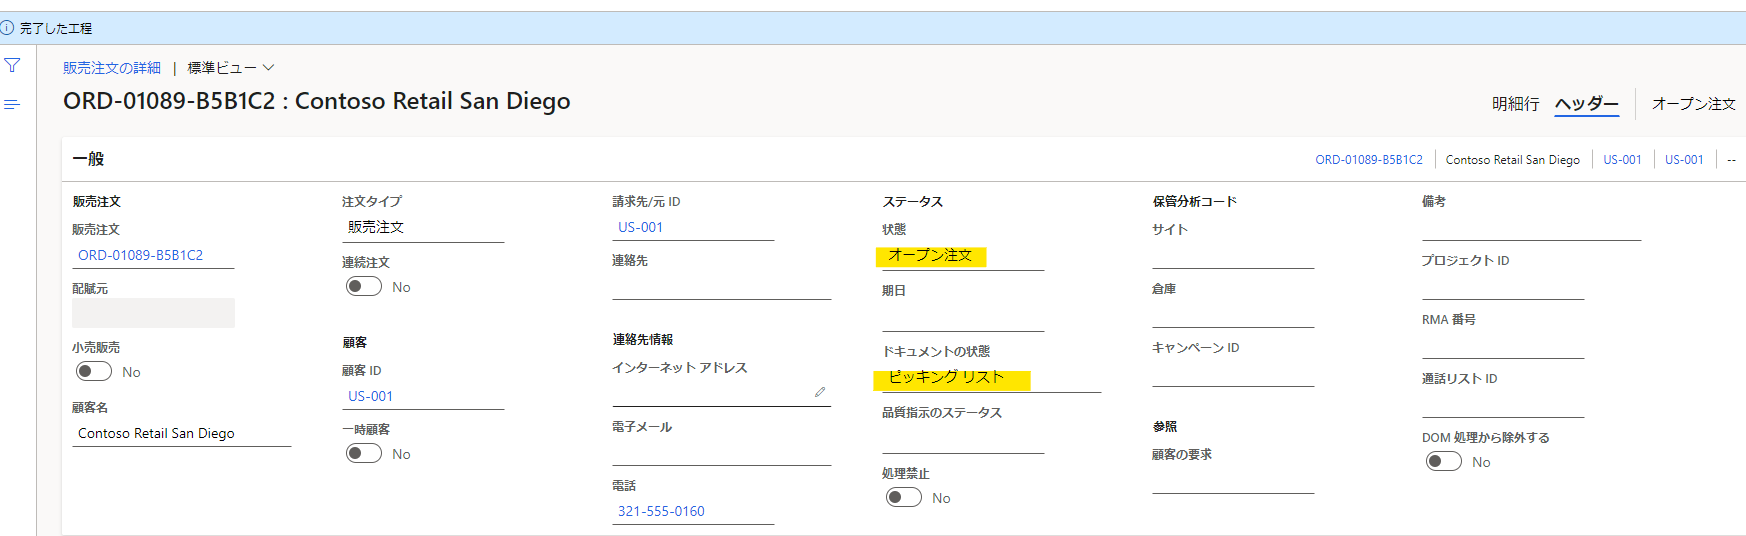Click the related information lines icon

tap(12, 104)
